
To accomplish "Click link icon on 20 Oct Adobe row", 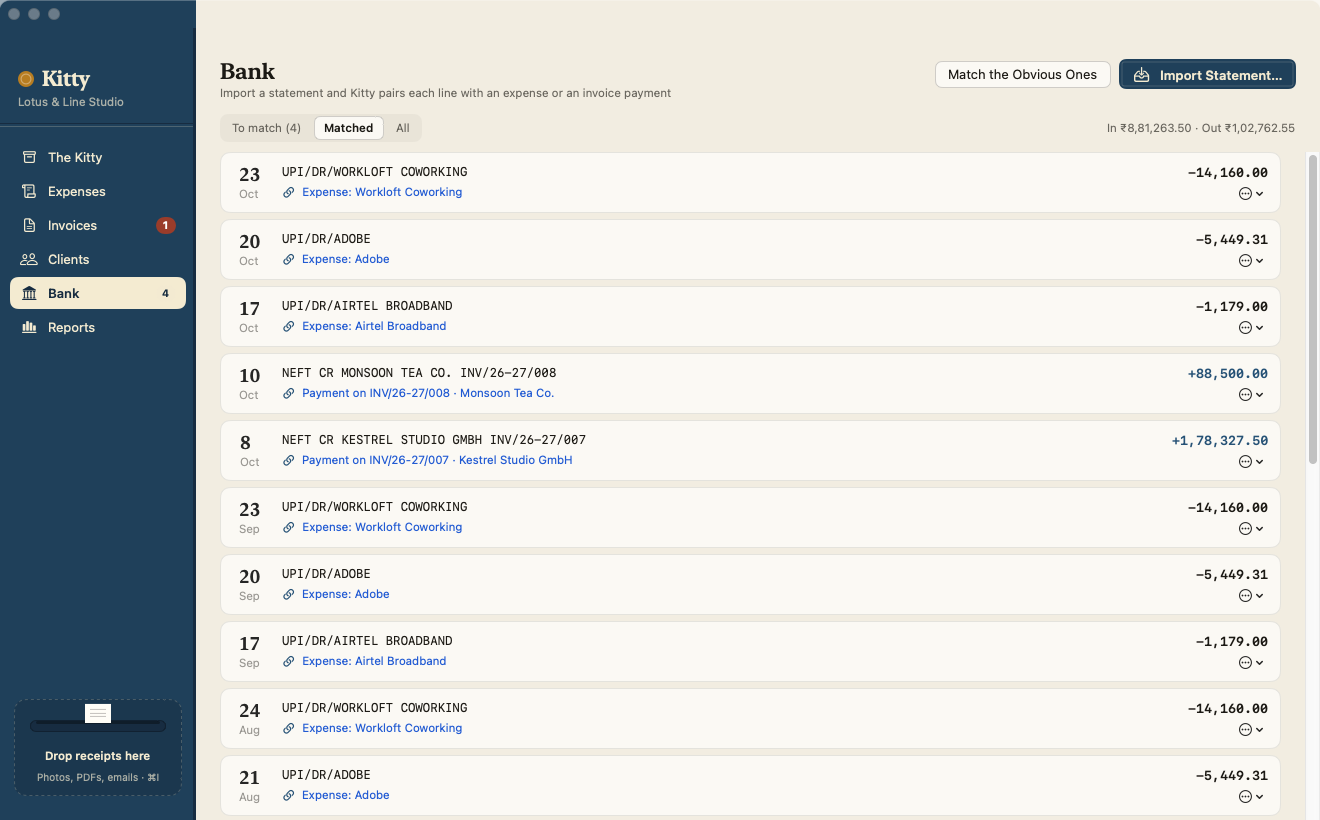I will (289, 259).
